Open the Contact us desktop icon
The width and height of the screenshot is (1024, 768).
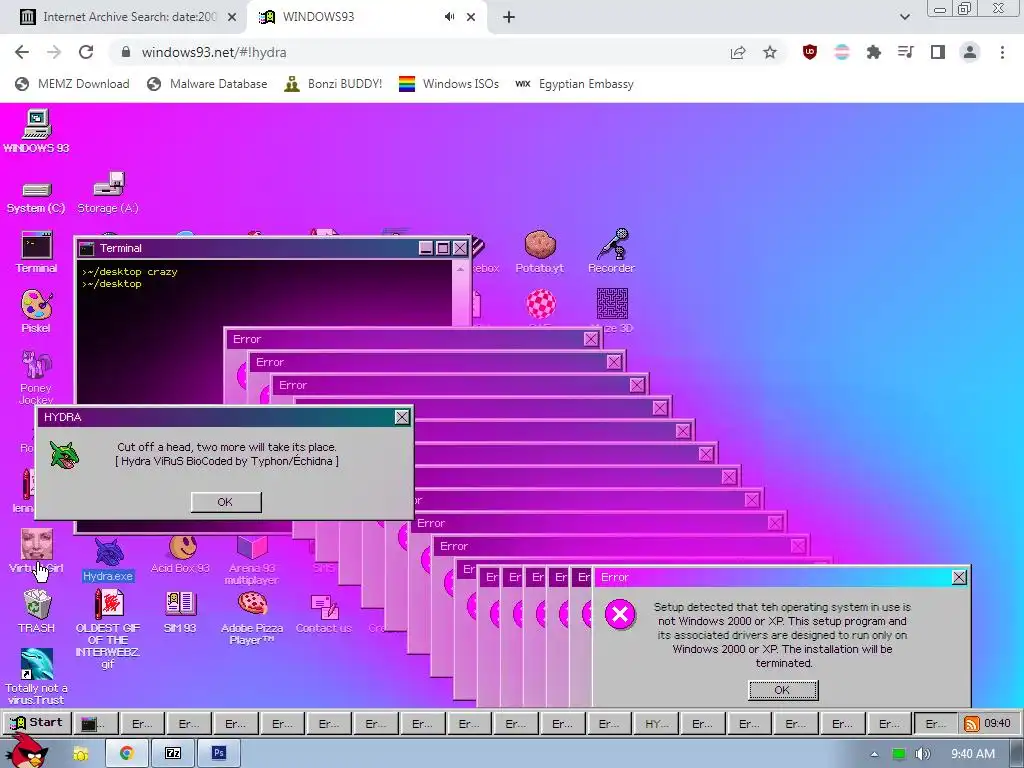pyautogui.click(x=324, y=614)
